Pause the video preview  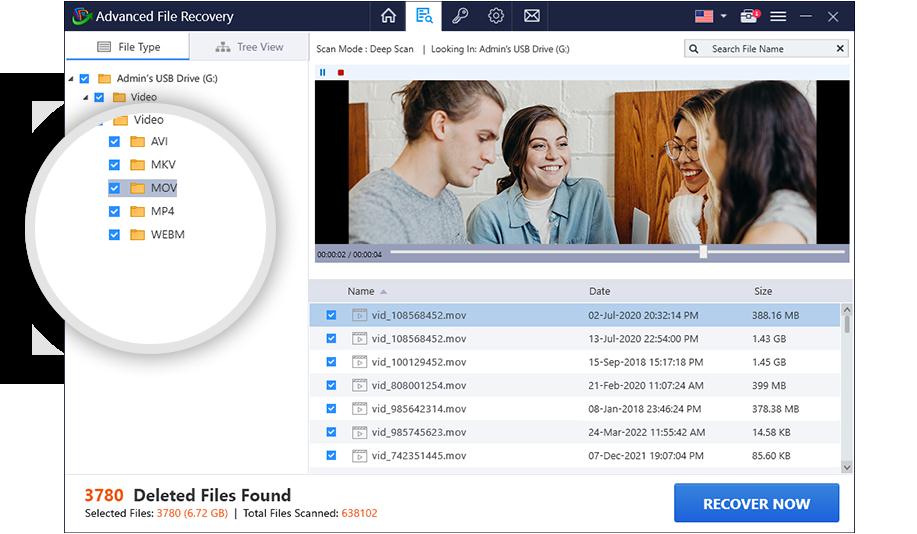pyautogui.click(x=323, y=72)
